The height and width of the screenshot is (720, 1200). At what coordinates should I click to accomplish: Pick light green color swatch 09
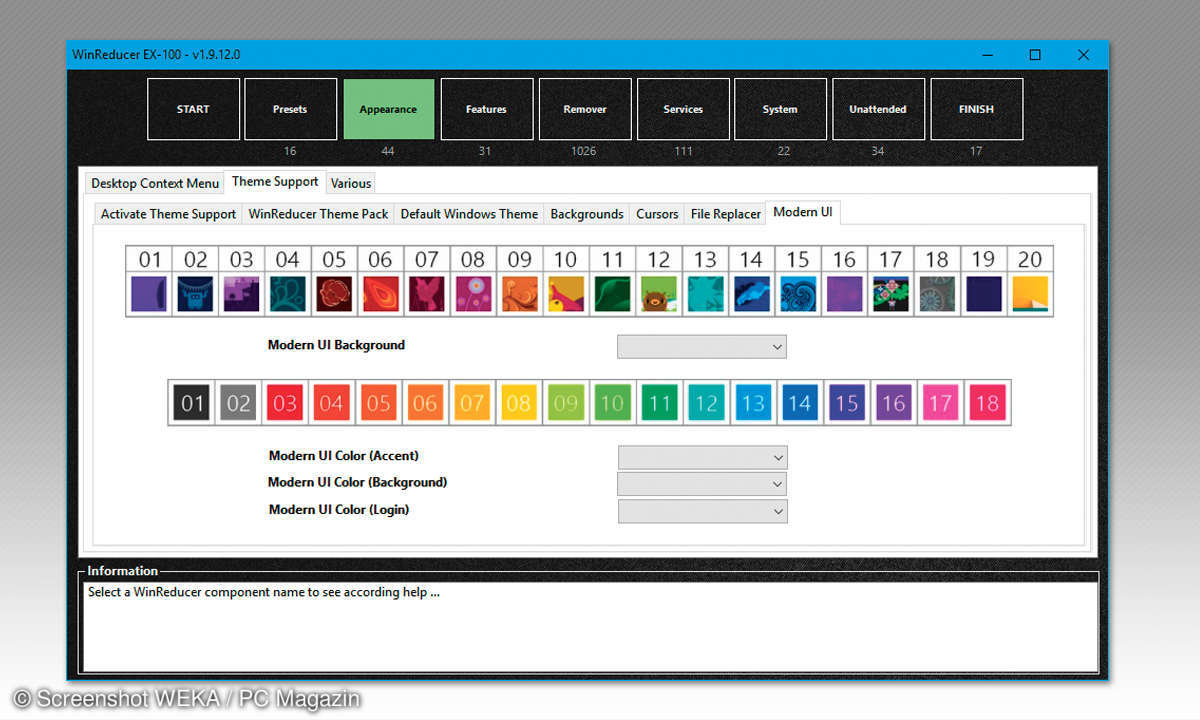coord(565,403)
